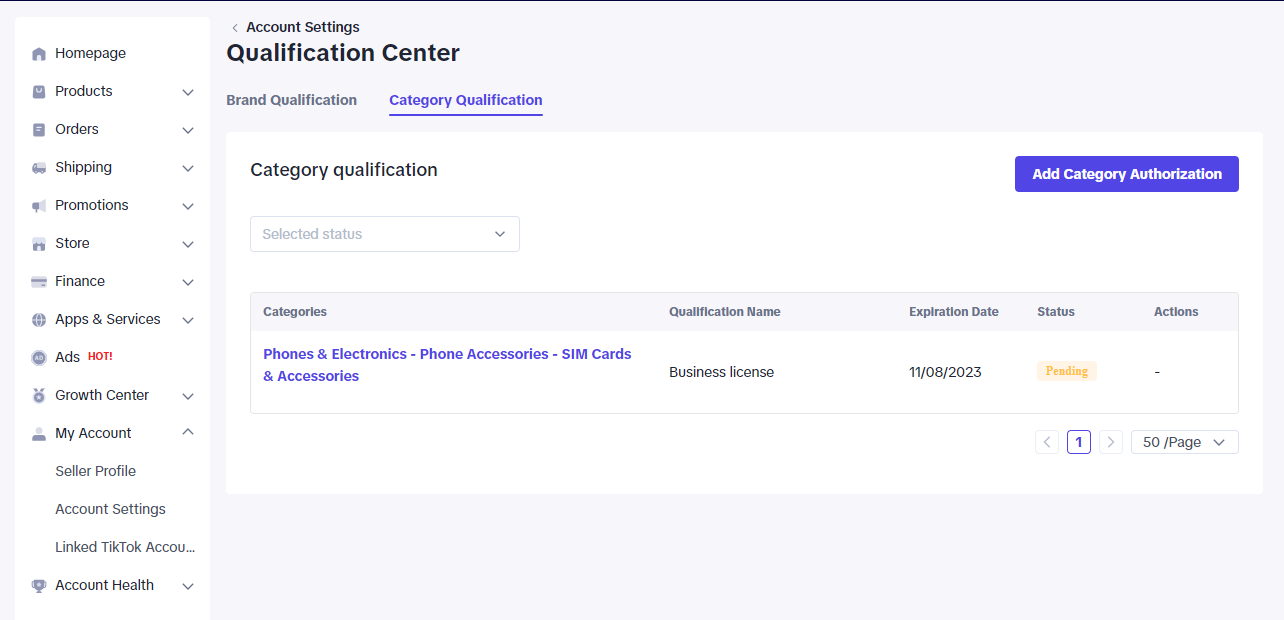The width and height of the screenshot is (1284, 620).
Task: Click the Ads HOT! label
Action: pos(100,357)
